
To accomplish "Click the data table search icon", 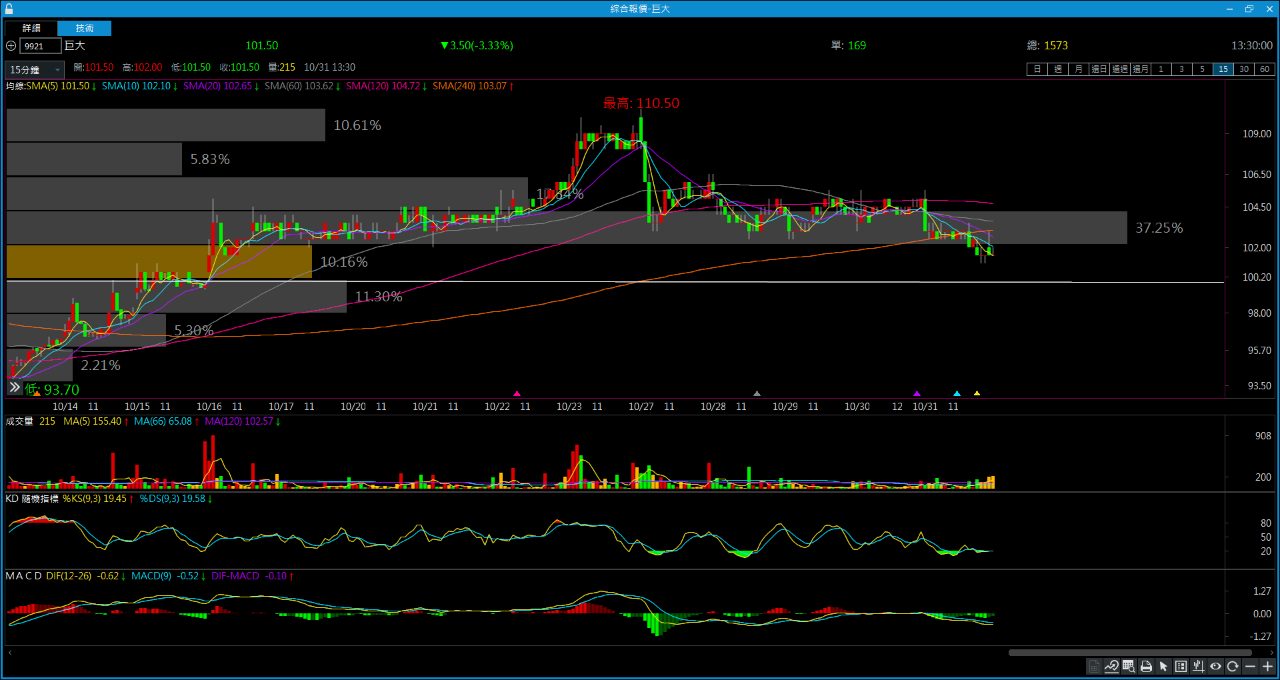I will coord(1129,666).
